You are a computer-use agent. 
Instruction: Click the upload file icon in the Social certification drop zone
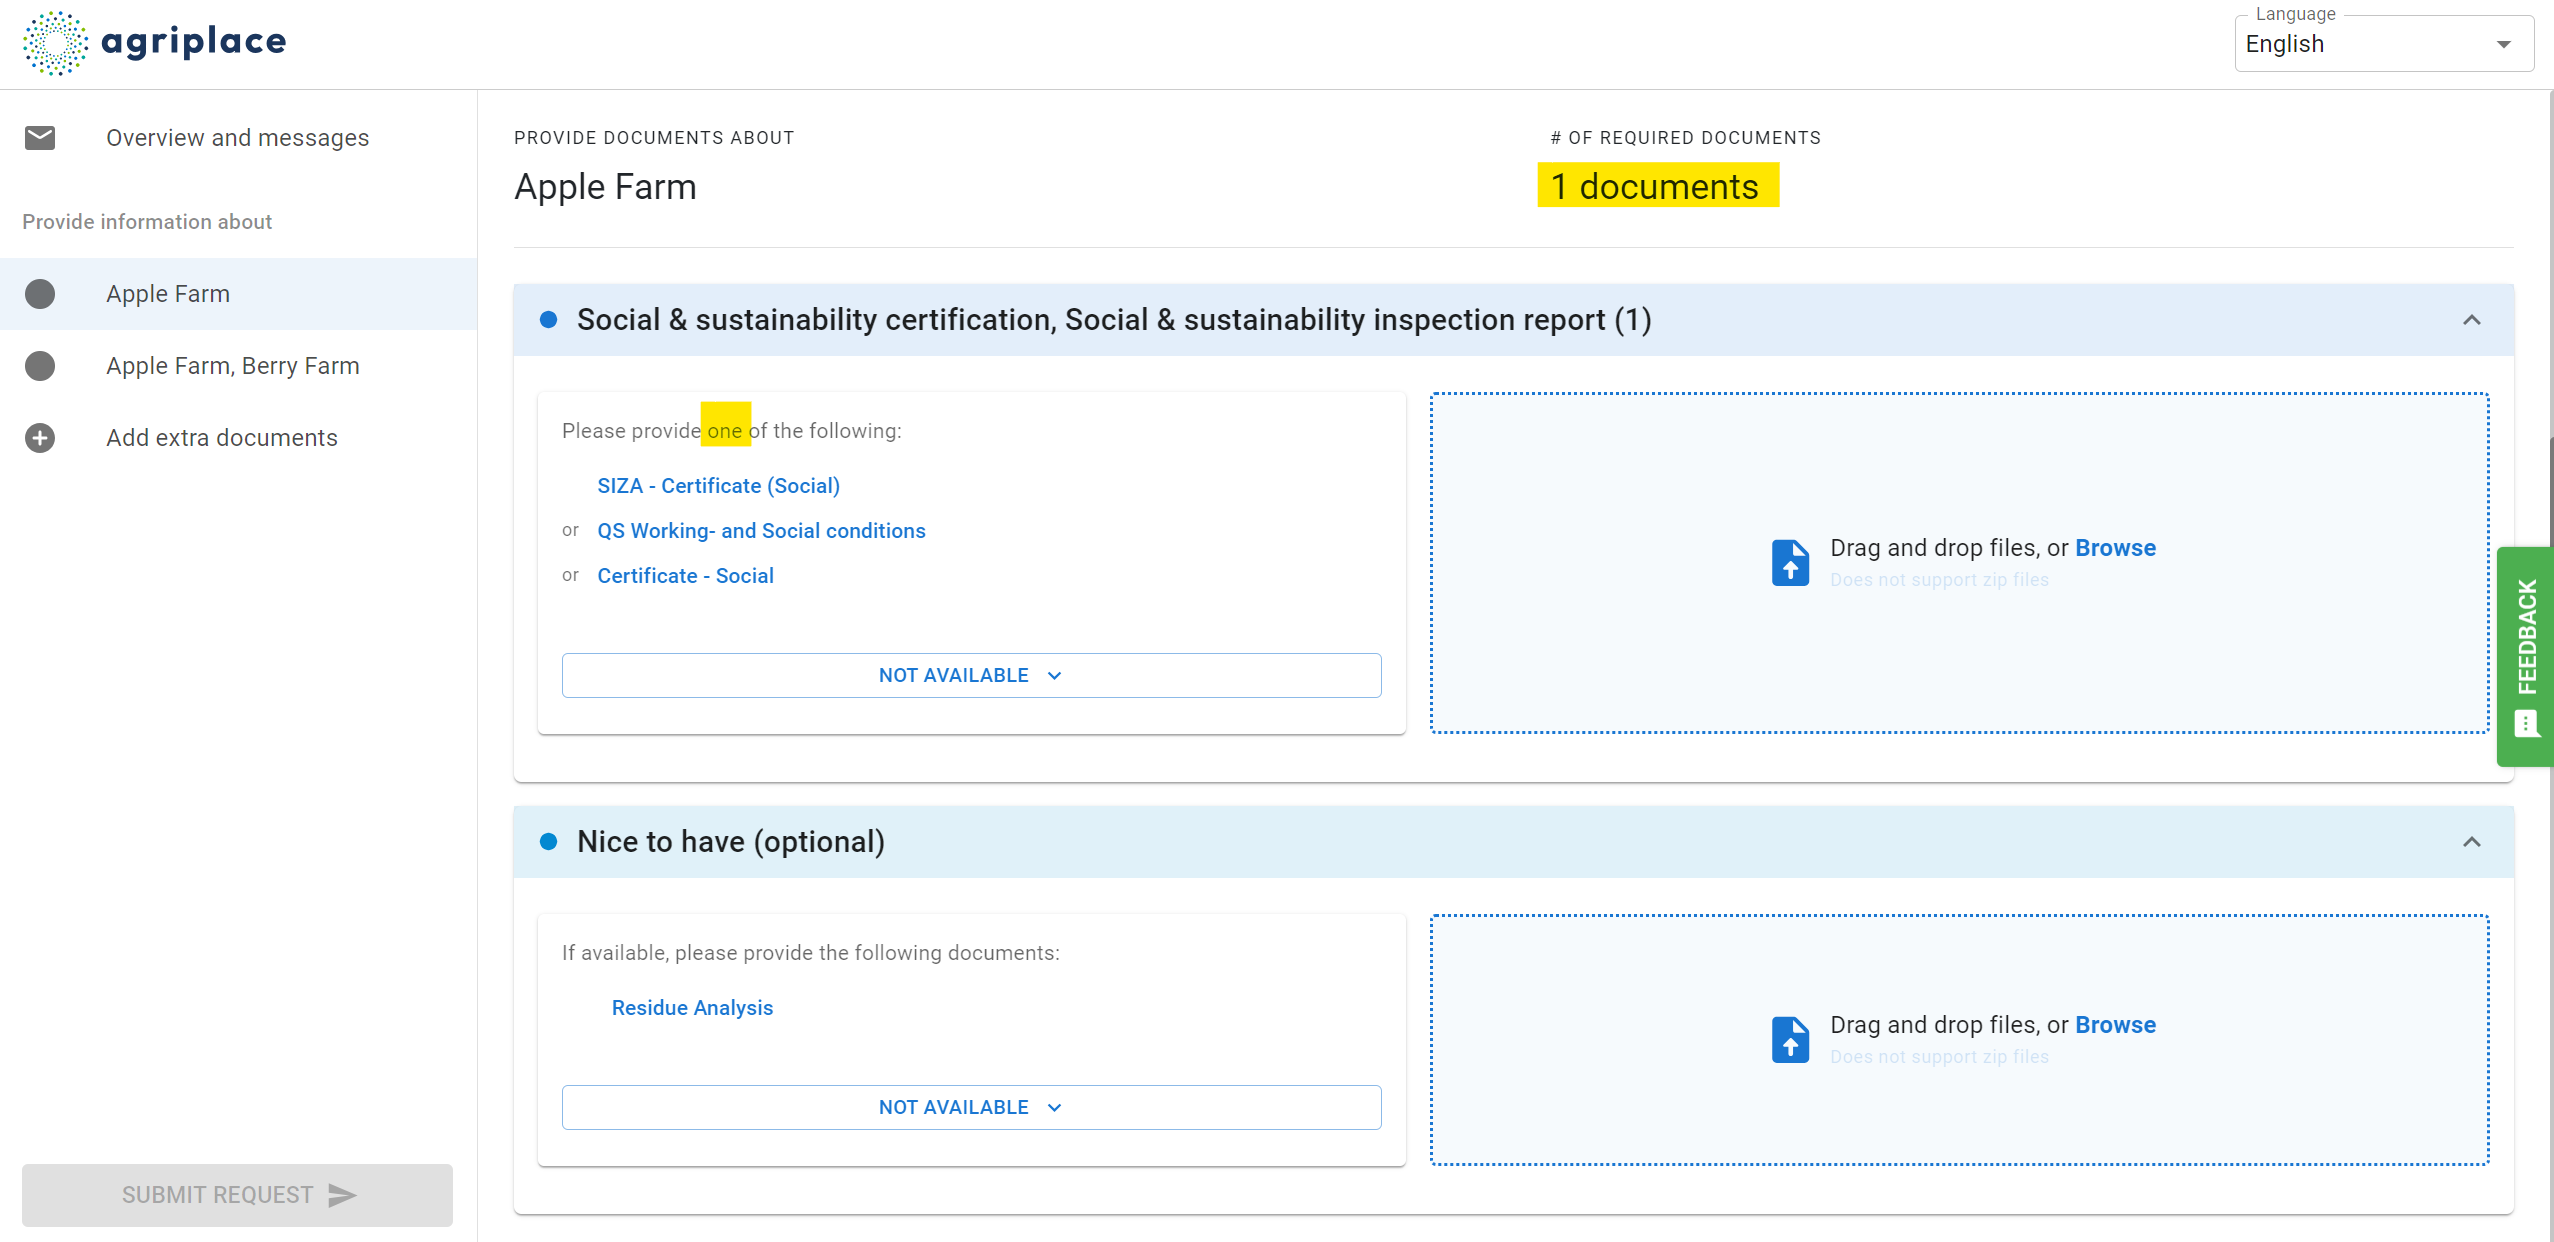click(1790, 562)
